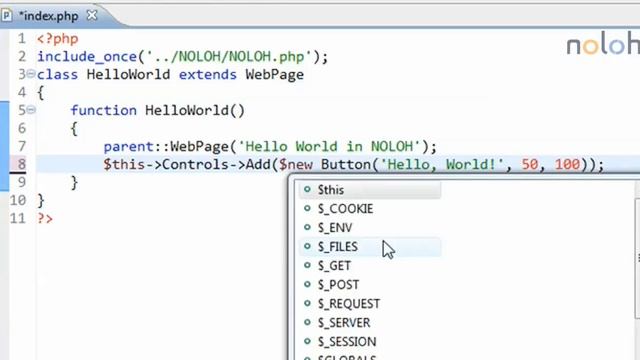Image resolution: width=640 pixels, height=360 pixels.
Task: Click the variable icon beside $_ENV
Action: tap(307, 227)
